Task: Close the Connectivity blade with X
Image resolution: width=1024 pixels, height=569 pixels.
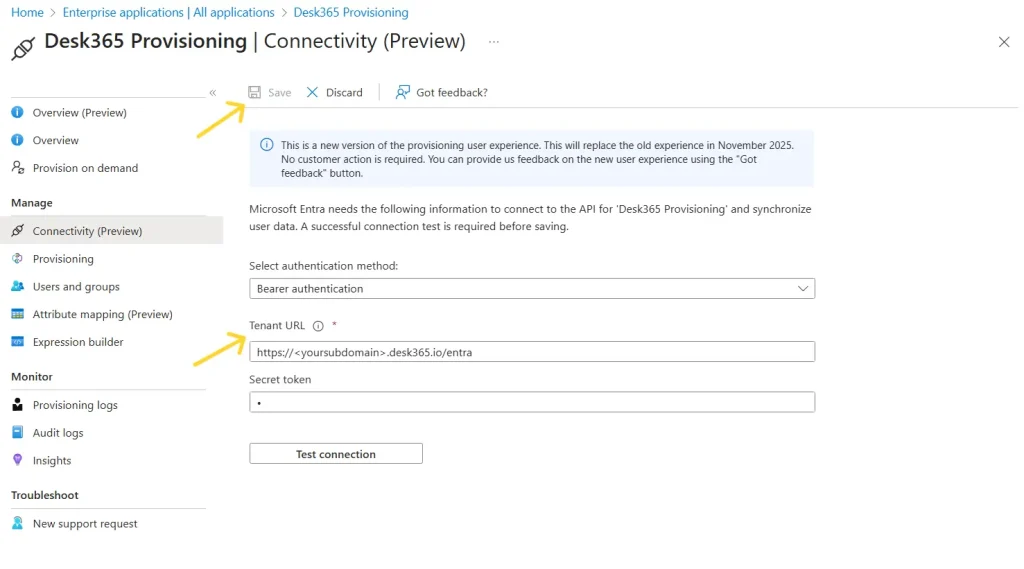Action: (x=1004, y=42)
